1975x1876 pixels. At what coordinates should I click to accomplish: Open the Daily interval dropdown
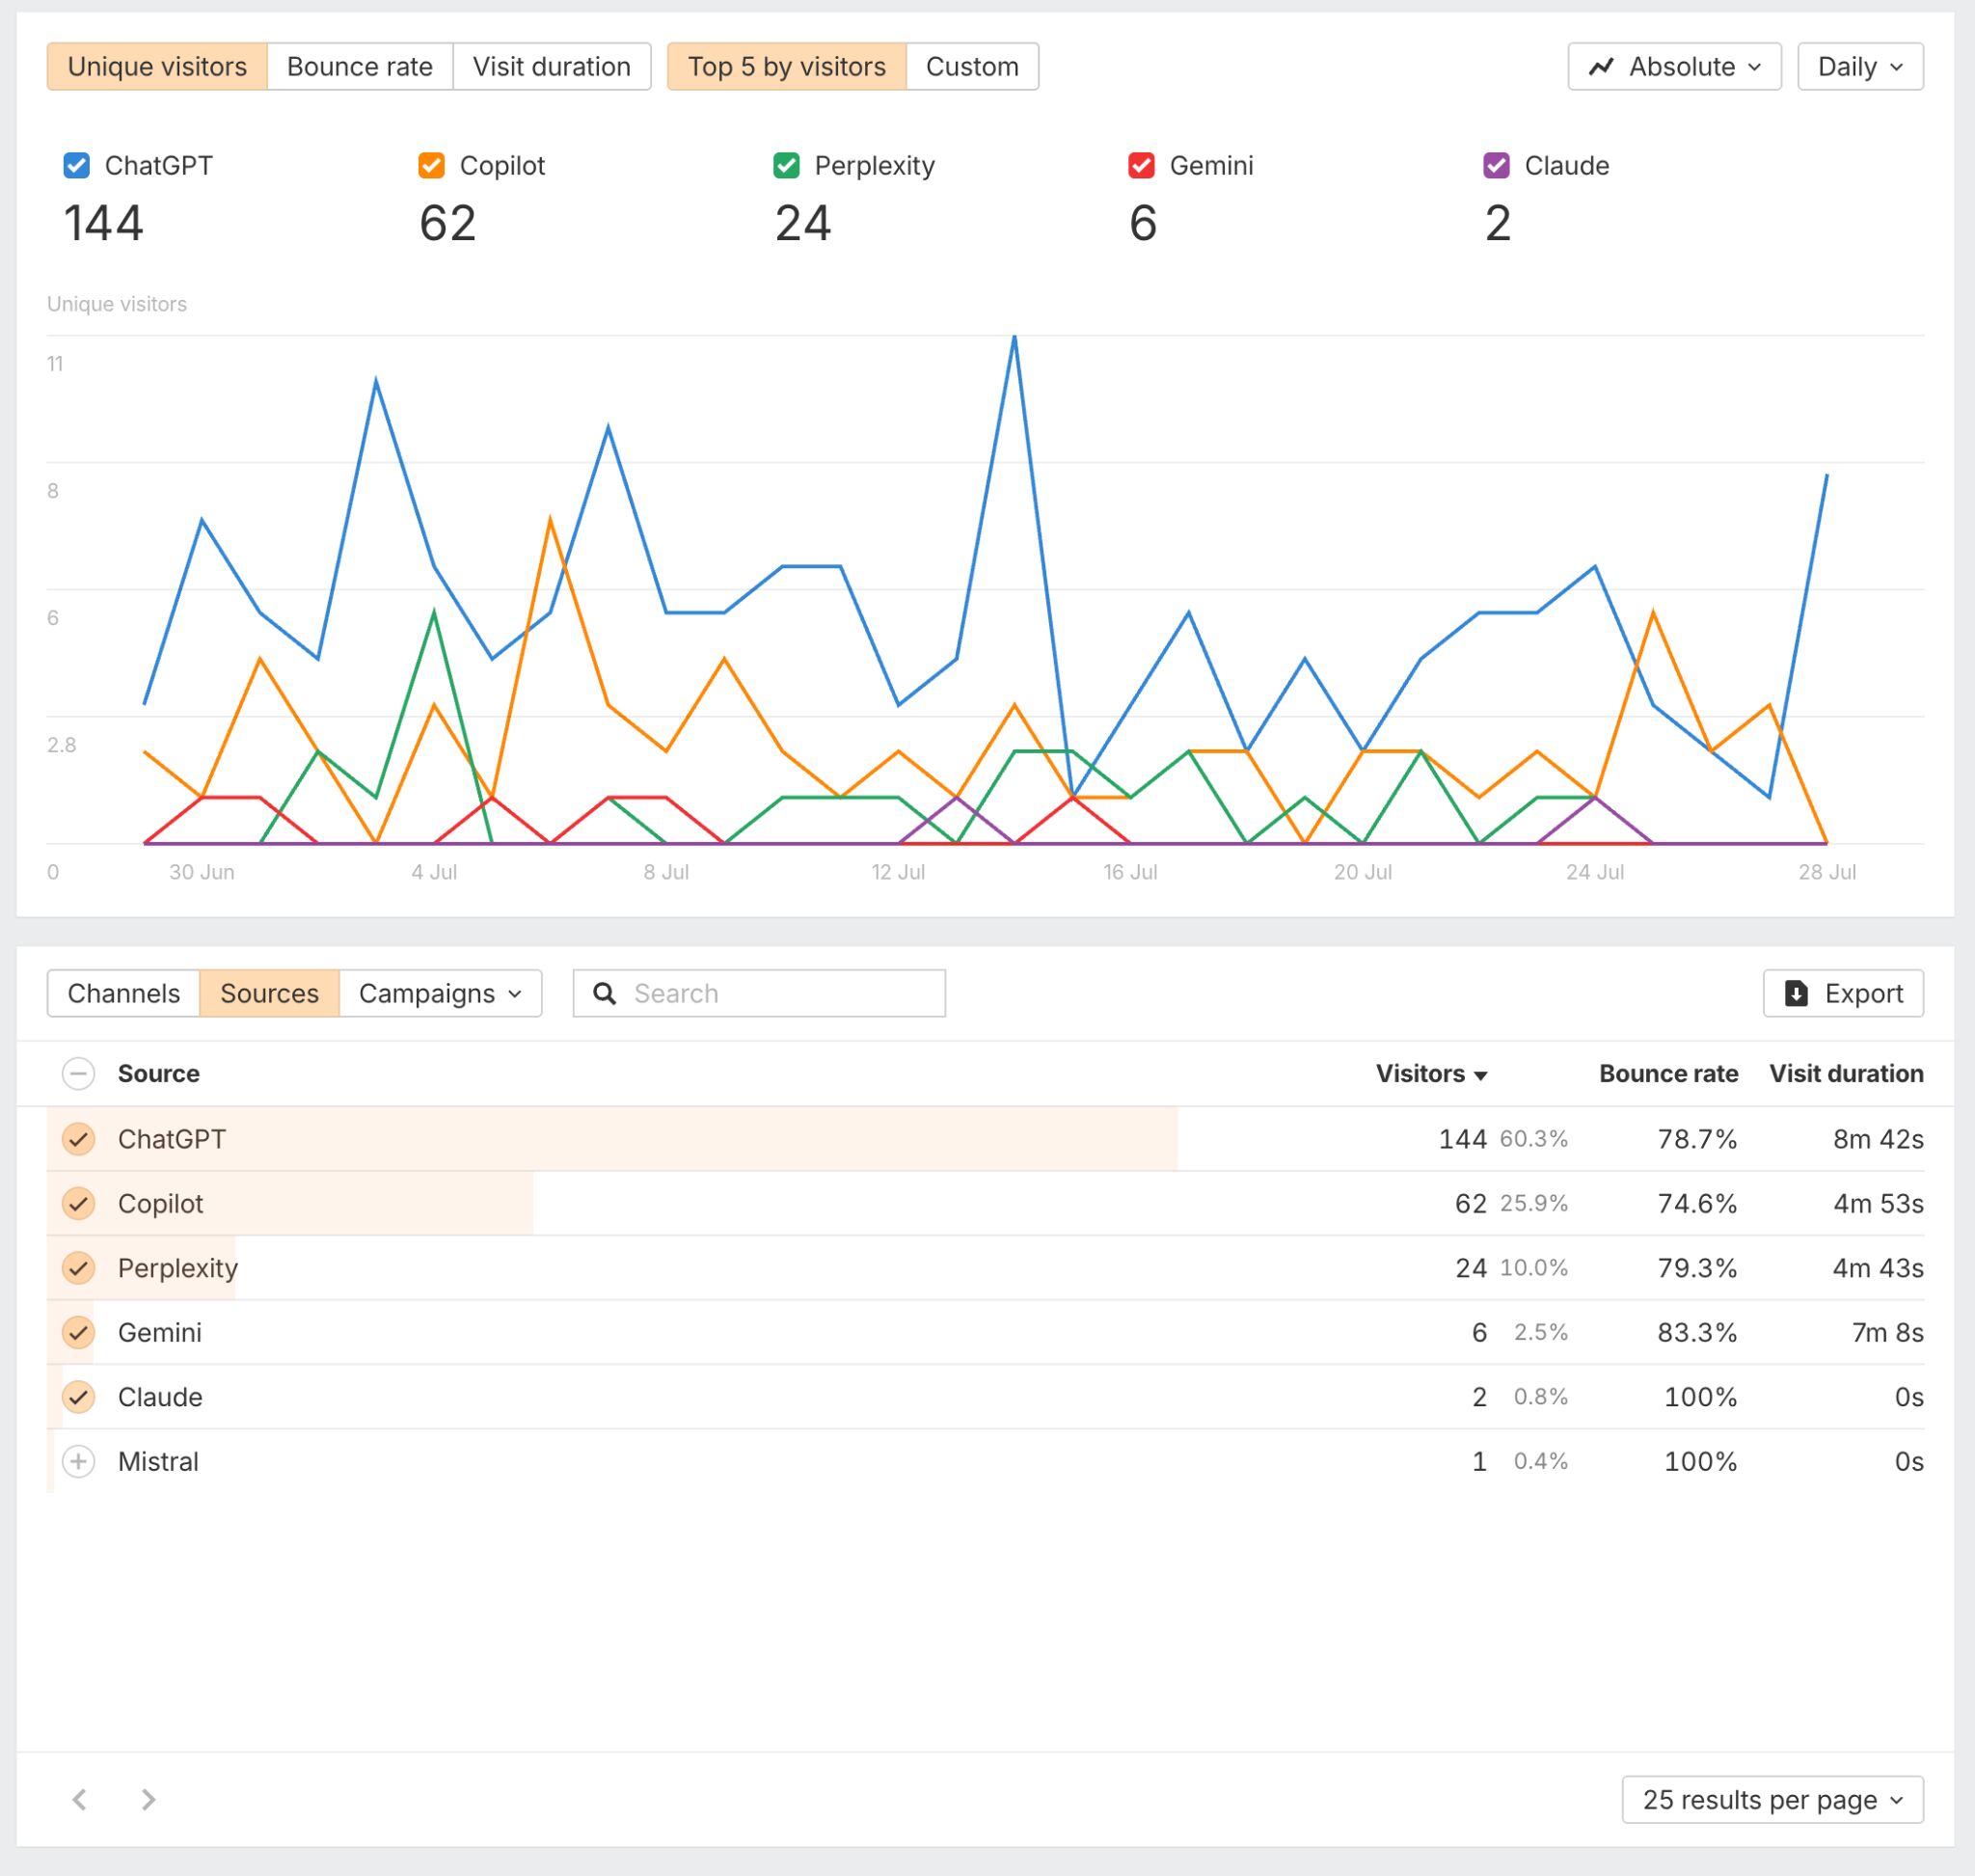1860,66
